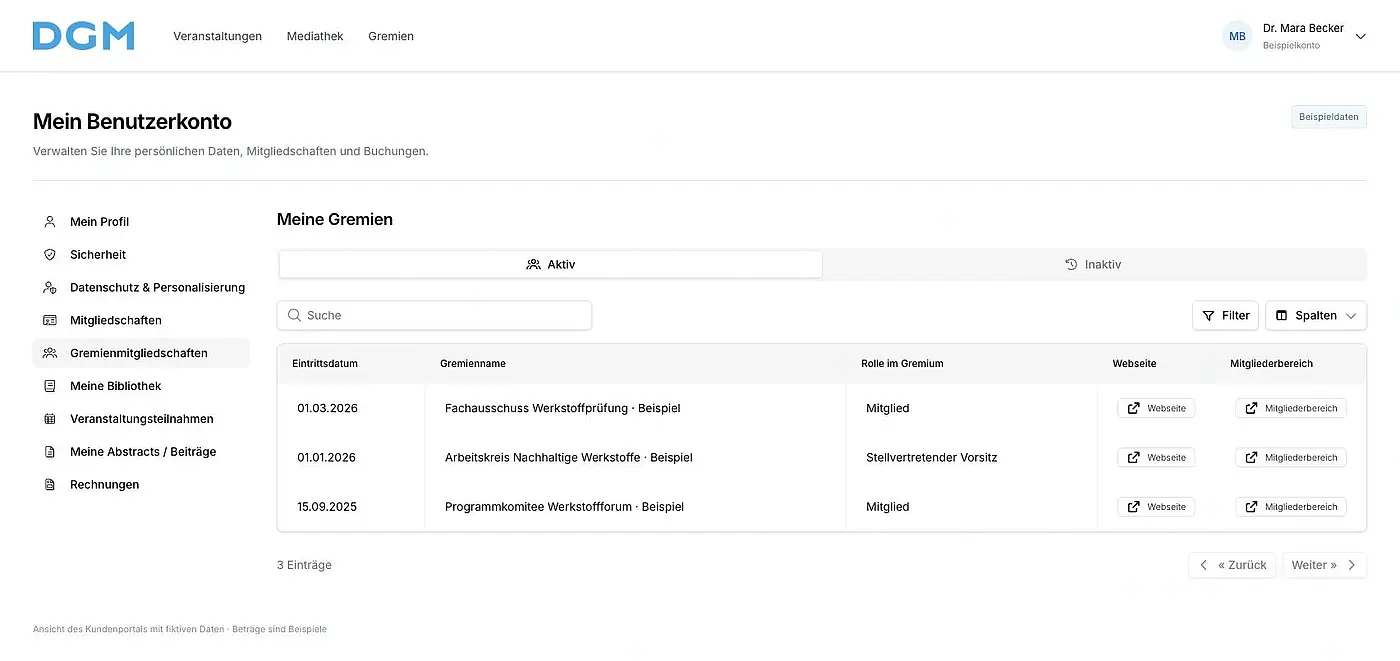Focus the Suche search field
This screenshot has width=1400, height=661.
434,315
